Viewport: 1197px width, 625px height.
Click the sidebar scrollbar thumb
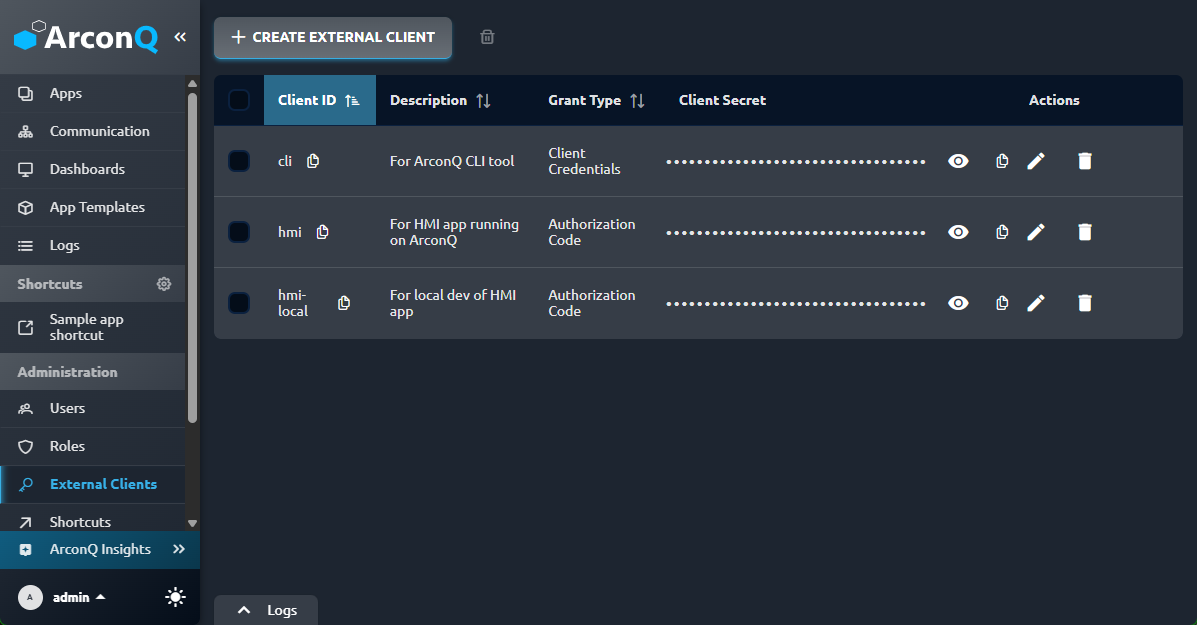pos(192,257)
